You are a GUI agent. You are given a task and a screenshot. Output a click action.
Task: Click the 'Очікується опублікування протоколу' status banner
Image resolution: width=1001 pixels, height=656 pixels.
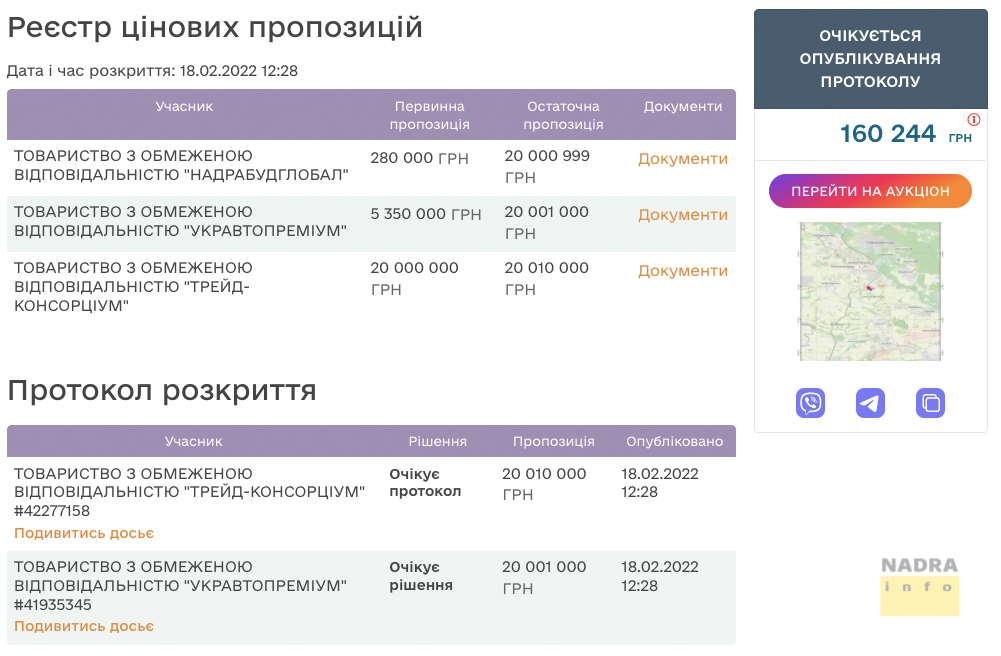(870, 59)
